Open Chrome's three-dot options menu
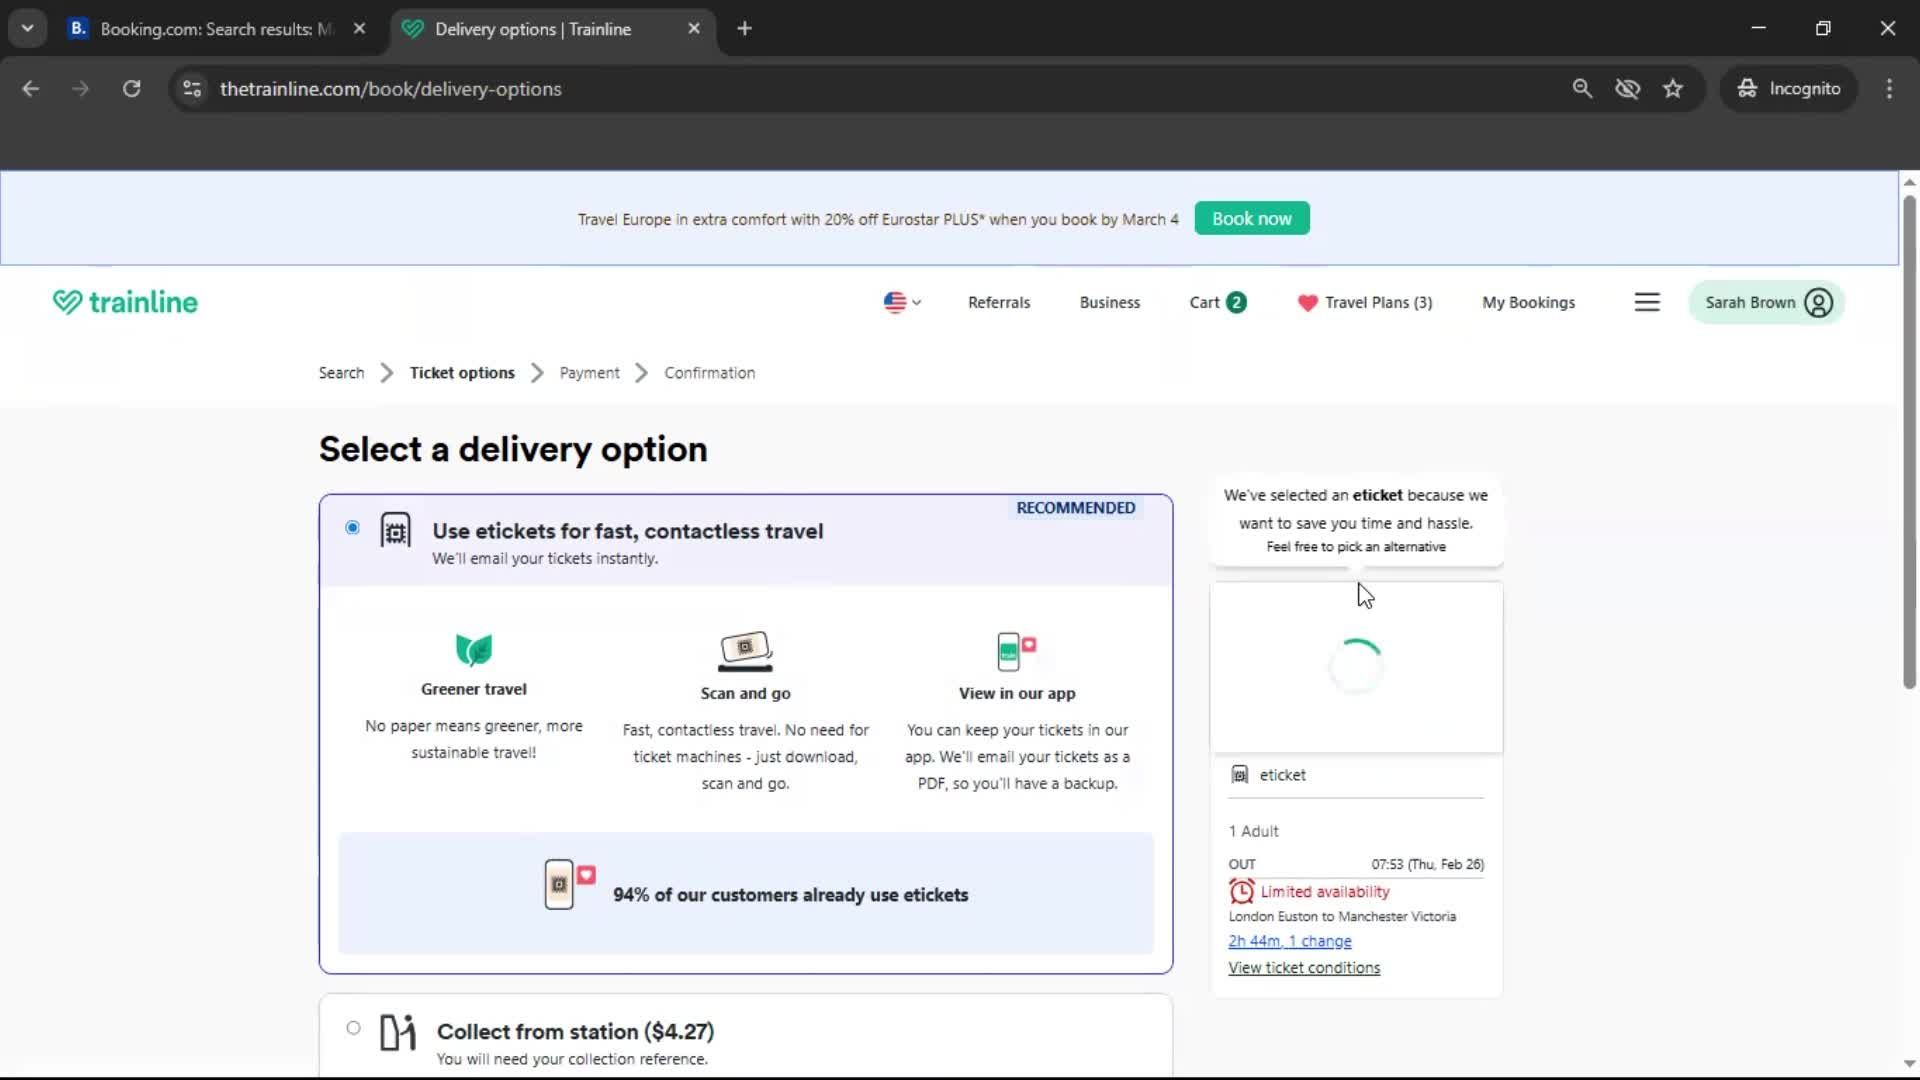 click(1889, 88)
